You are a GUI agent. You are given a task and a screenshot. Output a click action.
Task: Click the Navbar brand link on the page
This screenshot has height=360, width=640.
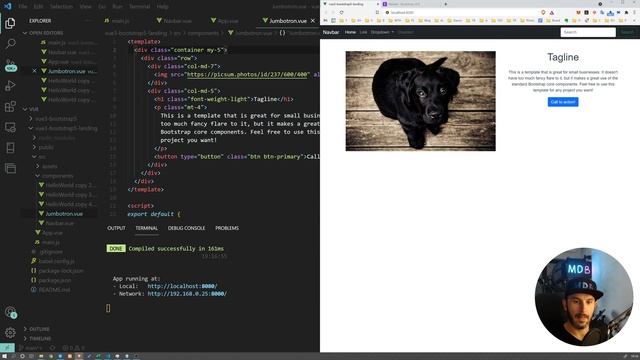click(x=331, y=32)
